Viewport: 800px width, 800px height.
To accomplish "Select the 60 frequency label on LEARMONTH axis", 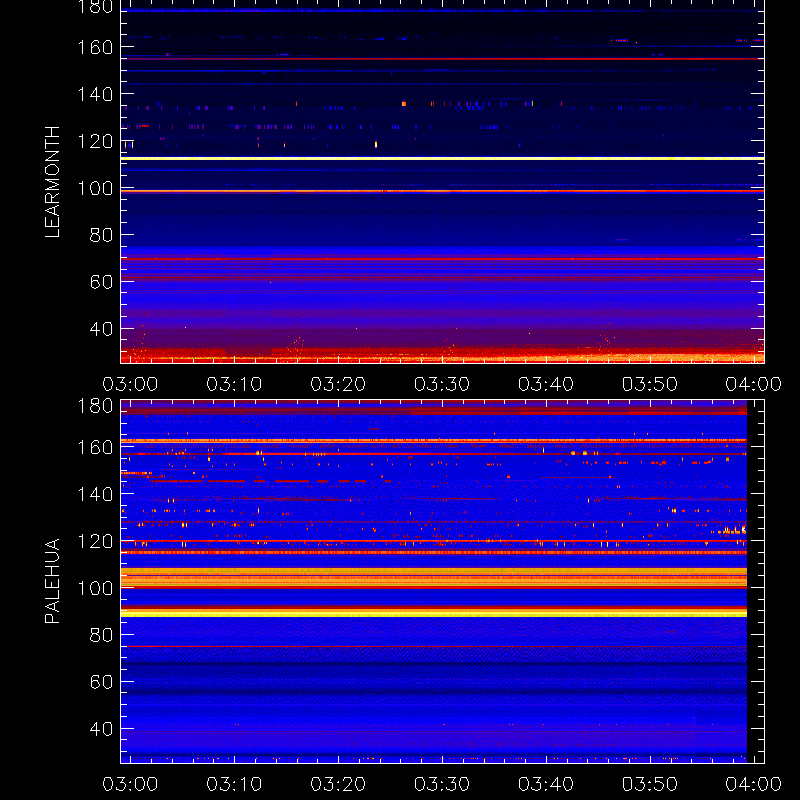I will tap(101, 282).
